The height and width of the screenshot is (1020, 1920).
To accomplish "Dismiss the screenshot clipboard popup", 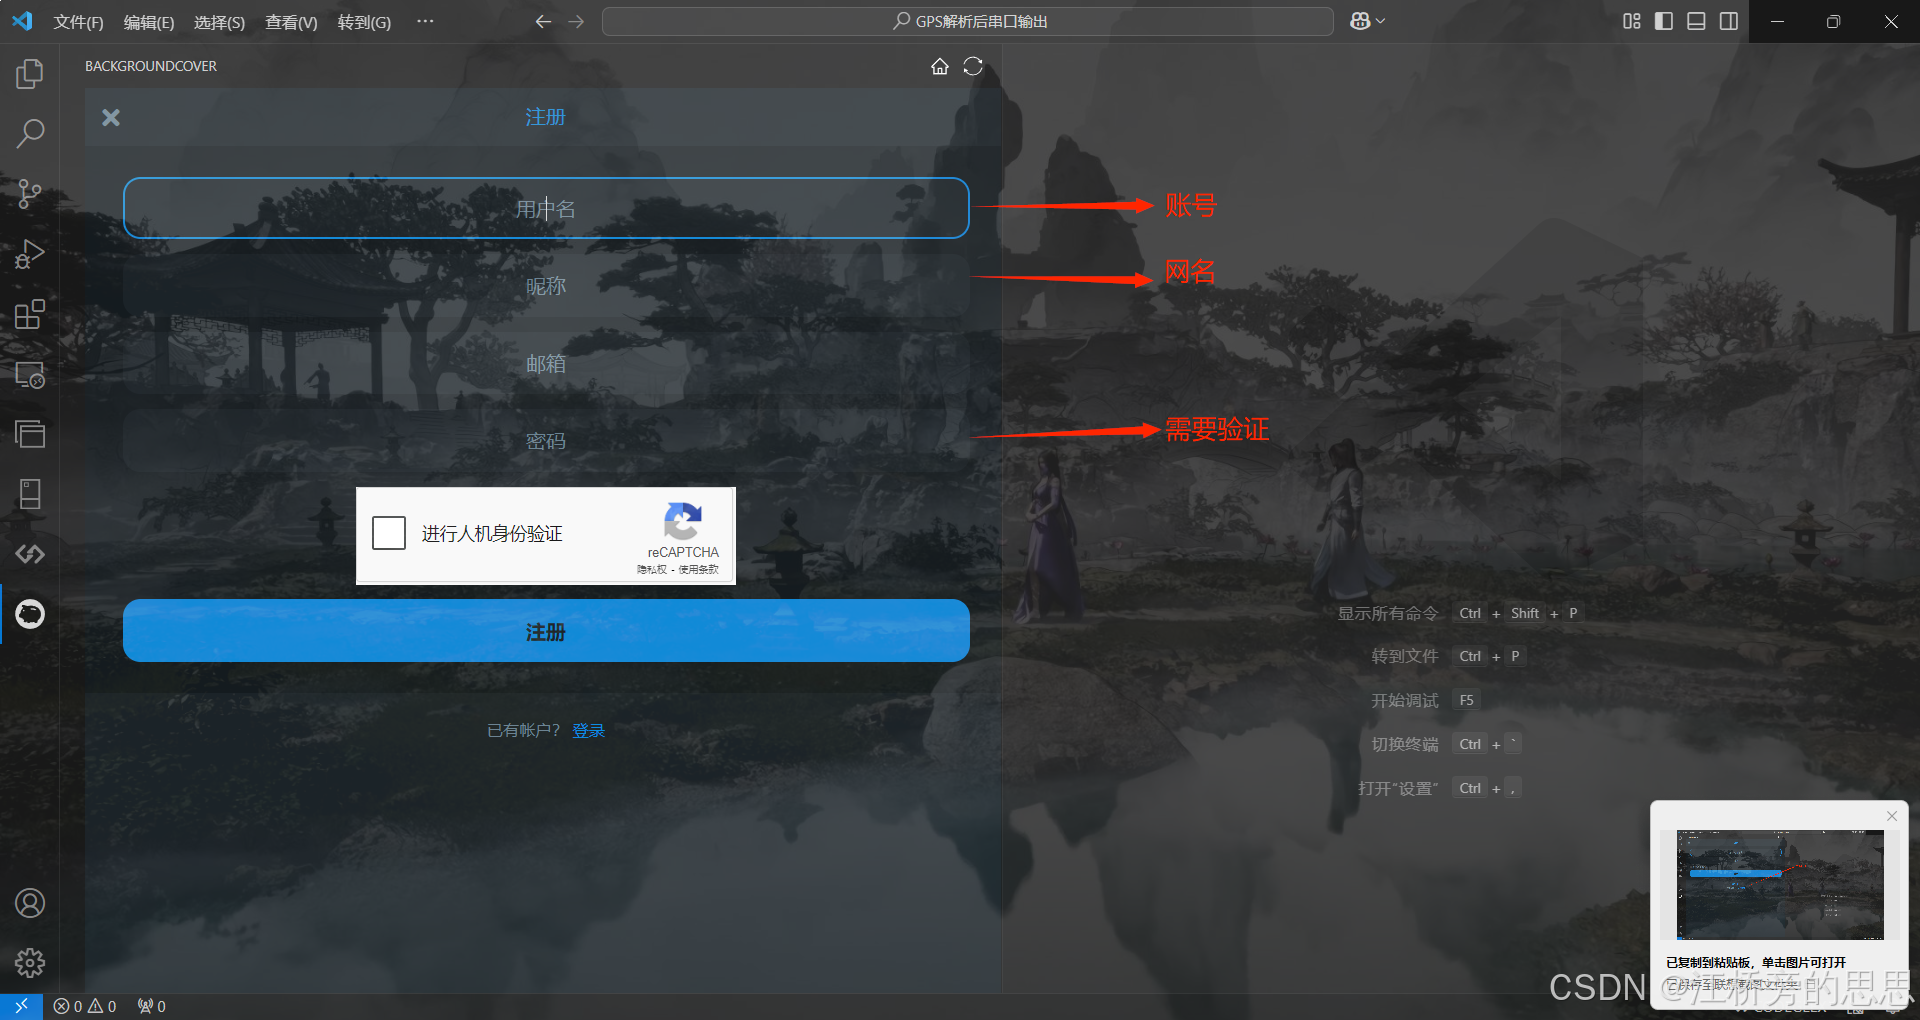I will (1892, 816).
